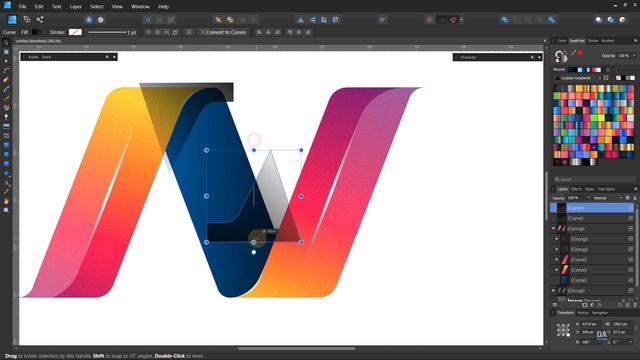Open the Normal blend mode dropdown
This screenshot has height=360, width=640.
(608, 198)
